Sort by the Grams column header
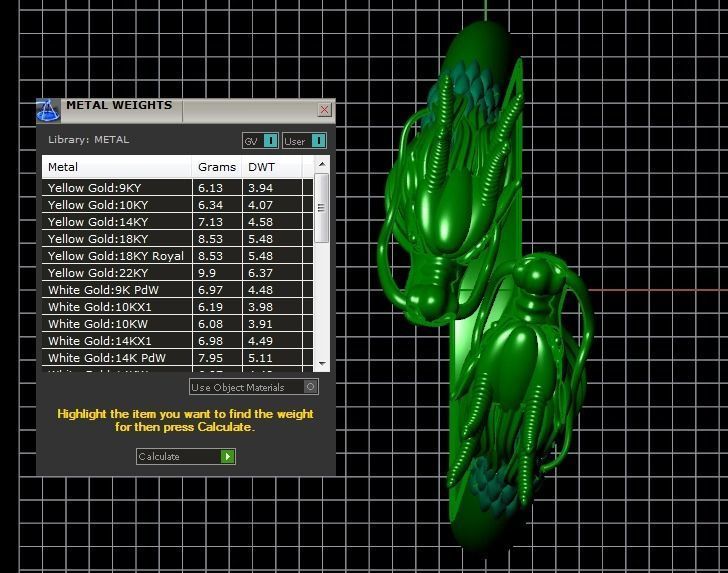This screenshot has width=728, height=573. [217, 167]
